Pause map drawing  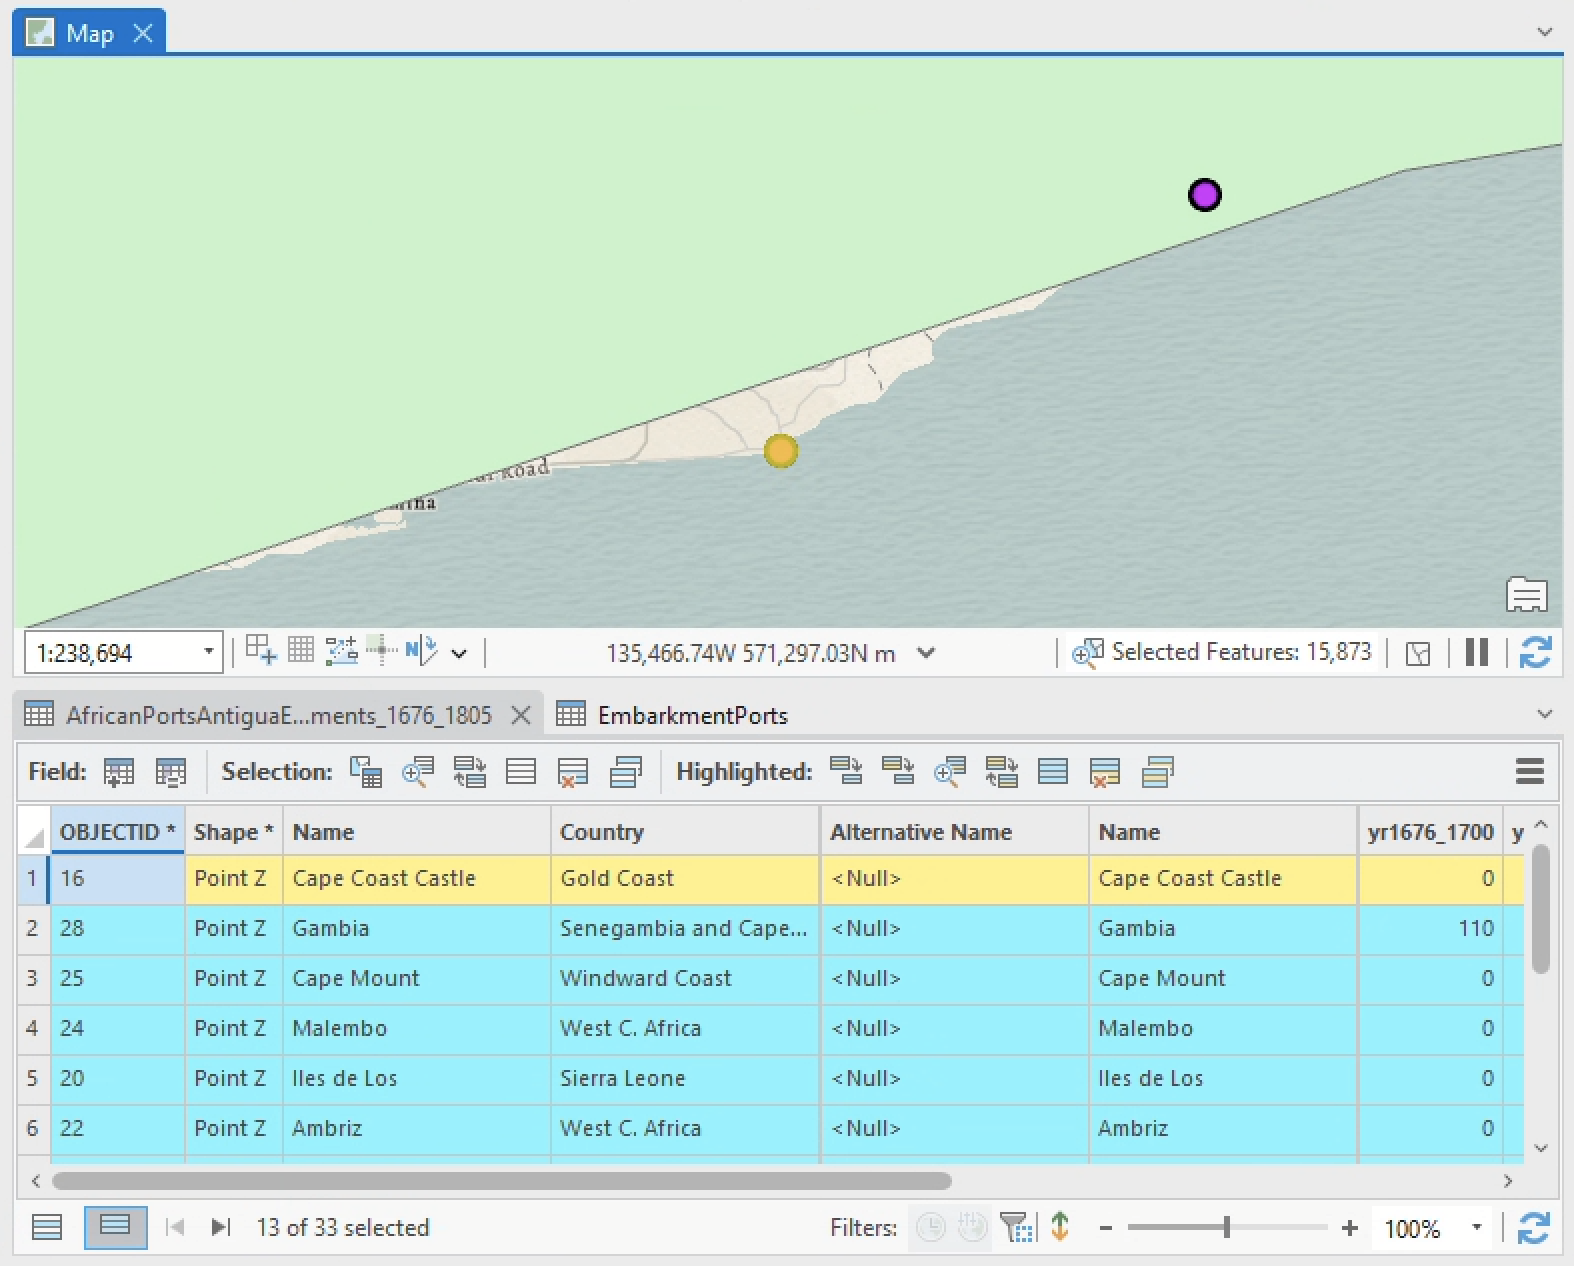(x=1476, y=653)
